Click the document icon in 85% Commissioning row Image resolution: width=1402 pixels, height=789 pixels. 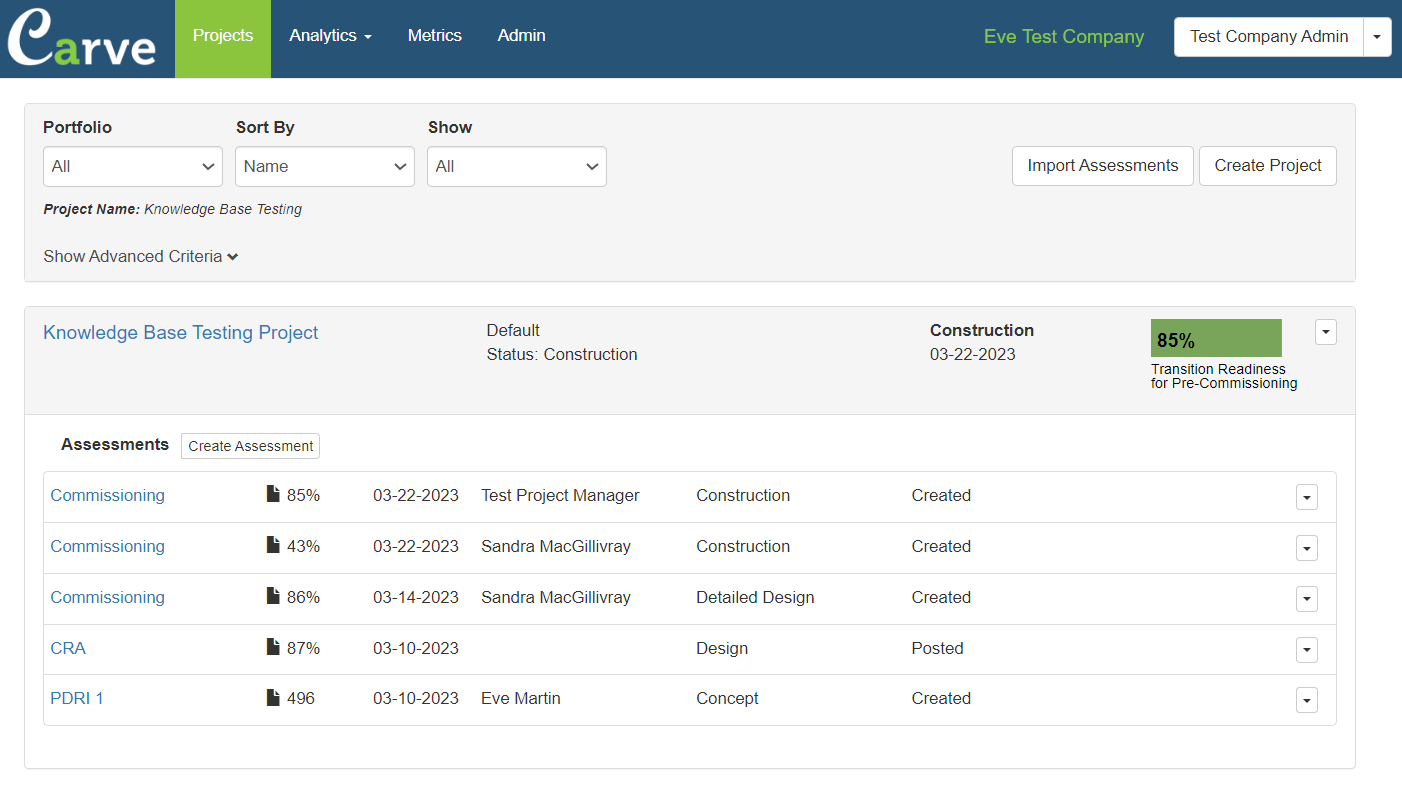(273, 494)
